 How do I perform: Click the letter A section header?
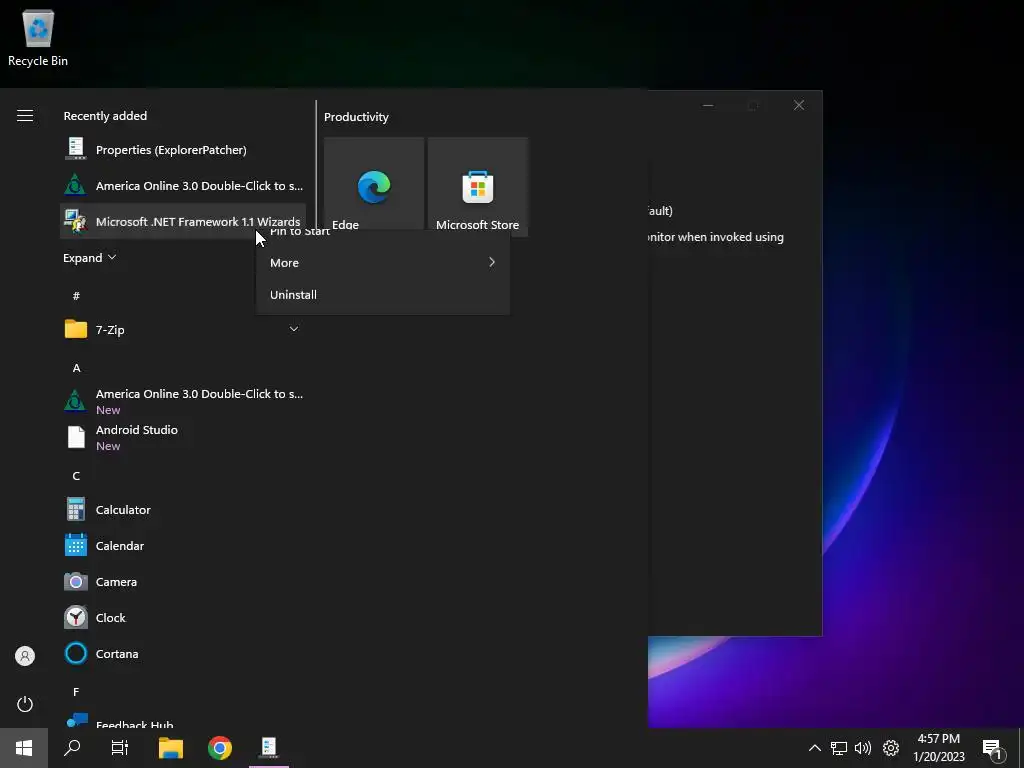[76, 368]
